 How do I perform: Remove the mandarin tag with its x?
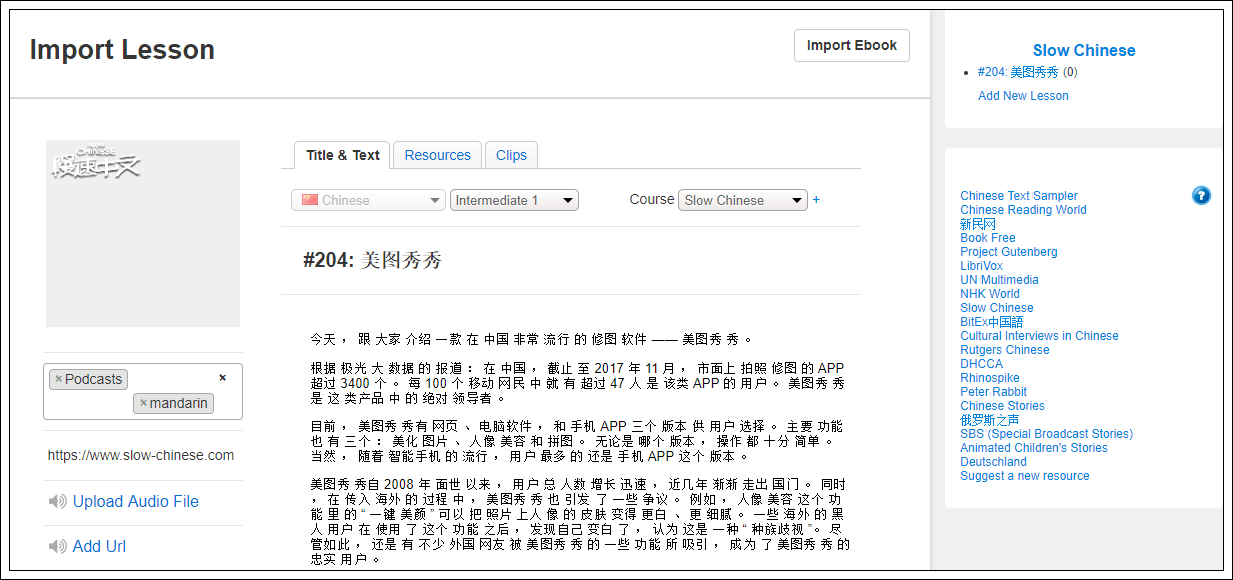coord(143,403)
